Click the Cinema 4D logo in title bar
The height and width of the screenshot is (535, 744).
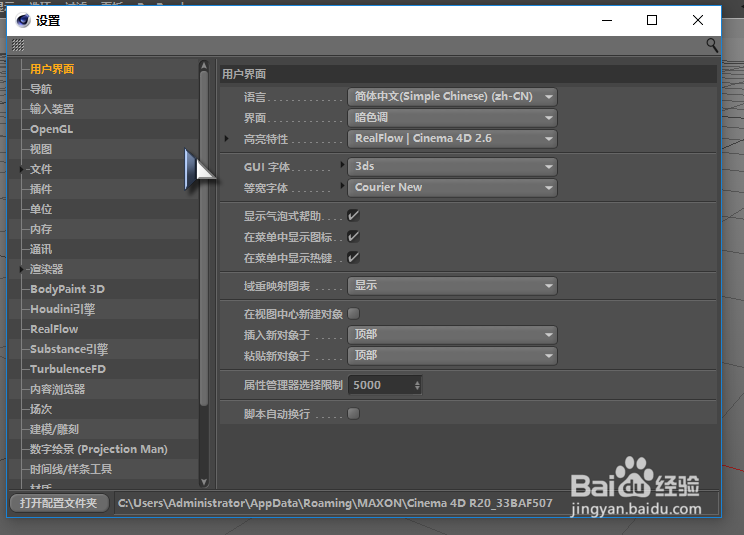pyautogui.click(x=23, y=20)
